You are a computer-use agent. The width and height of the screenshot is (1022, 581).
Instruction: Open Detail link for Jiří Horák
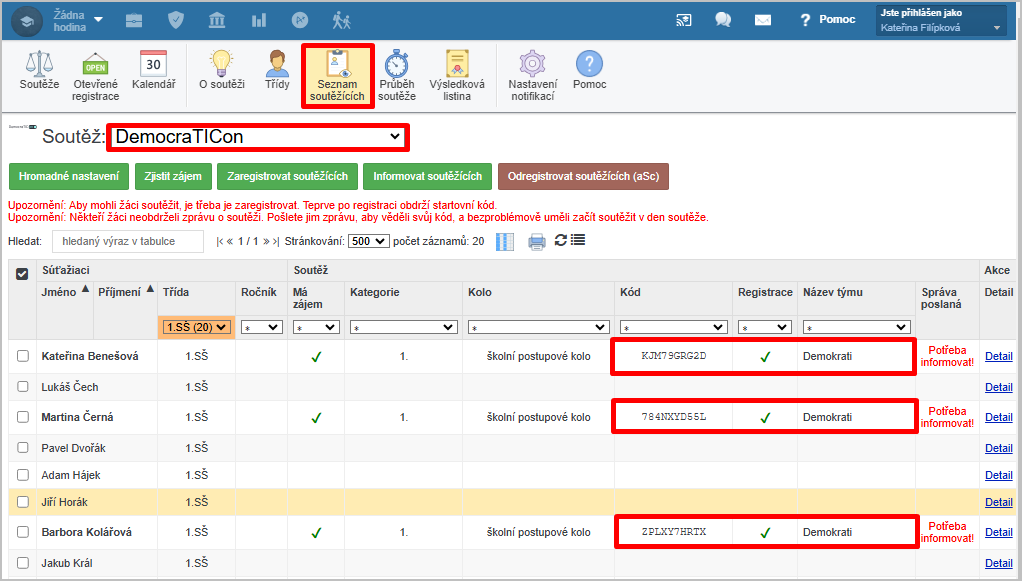click(999, 502)
